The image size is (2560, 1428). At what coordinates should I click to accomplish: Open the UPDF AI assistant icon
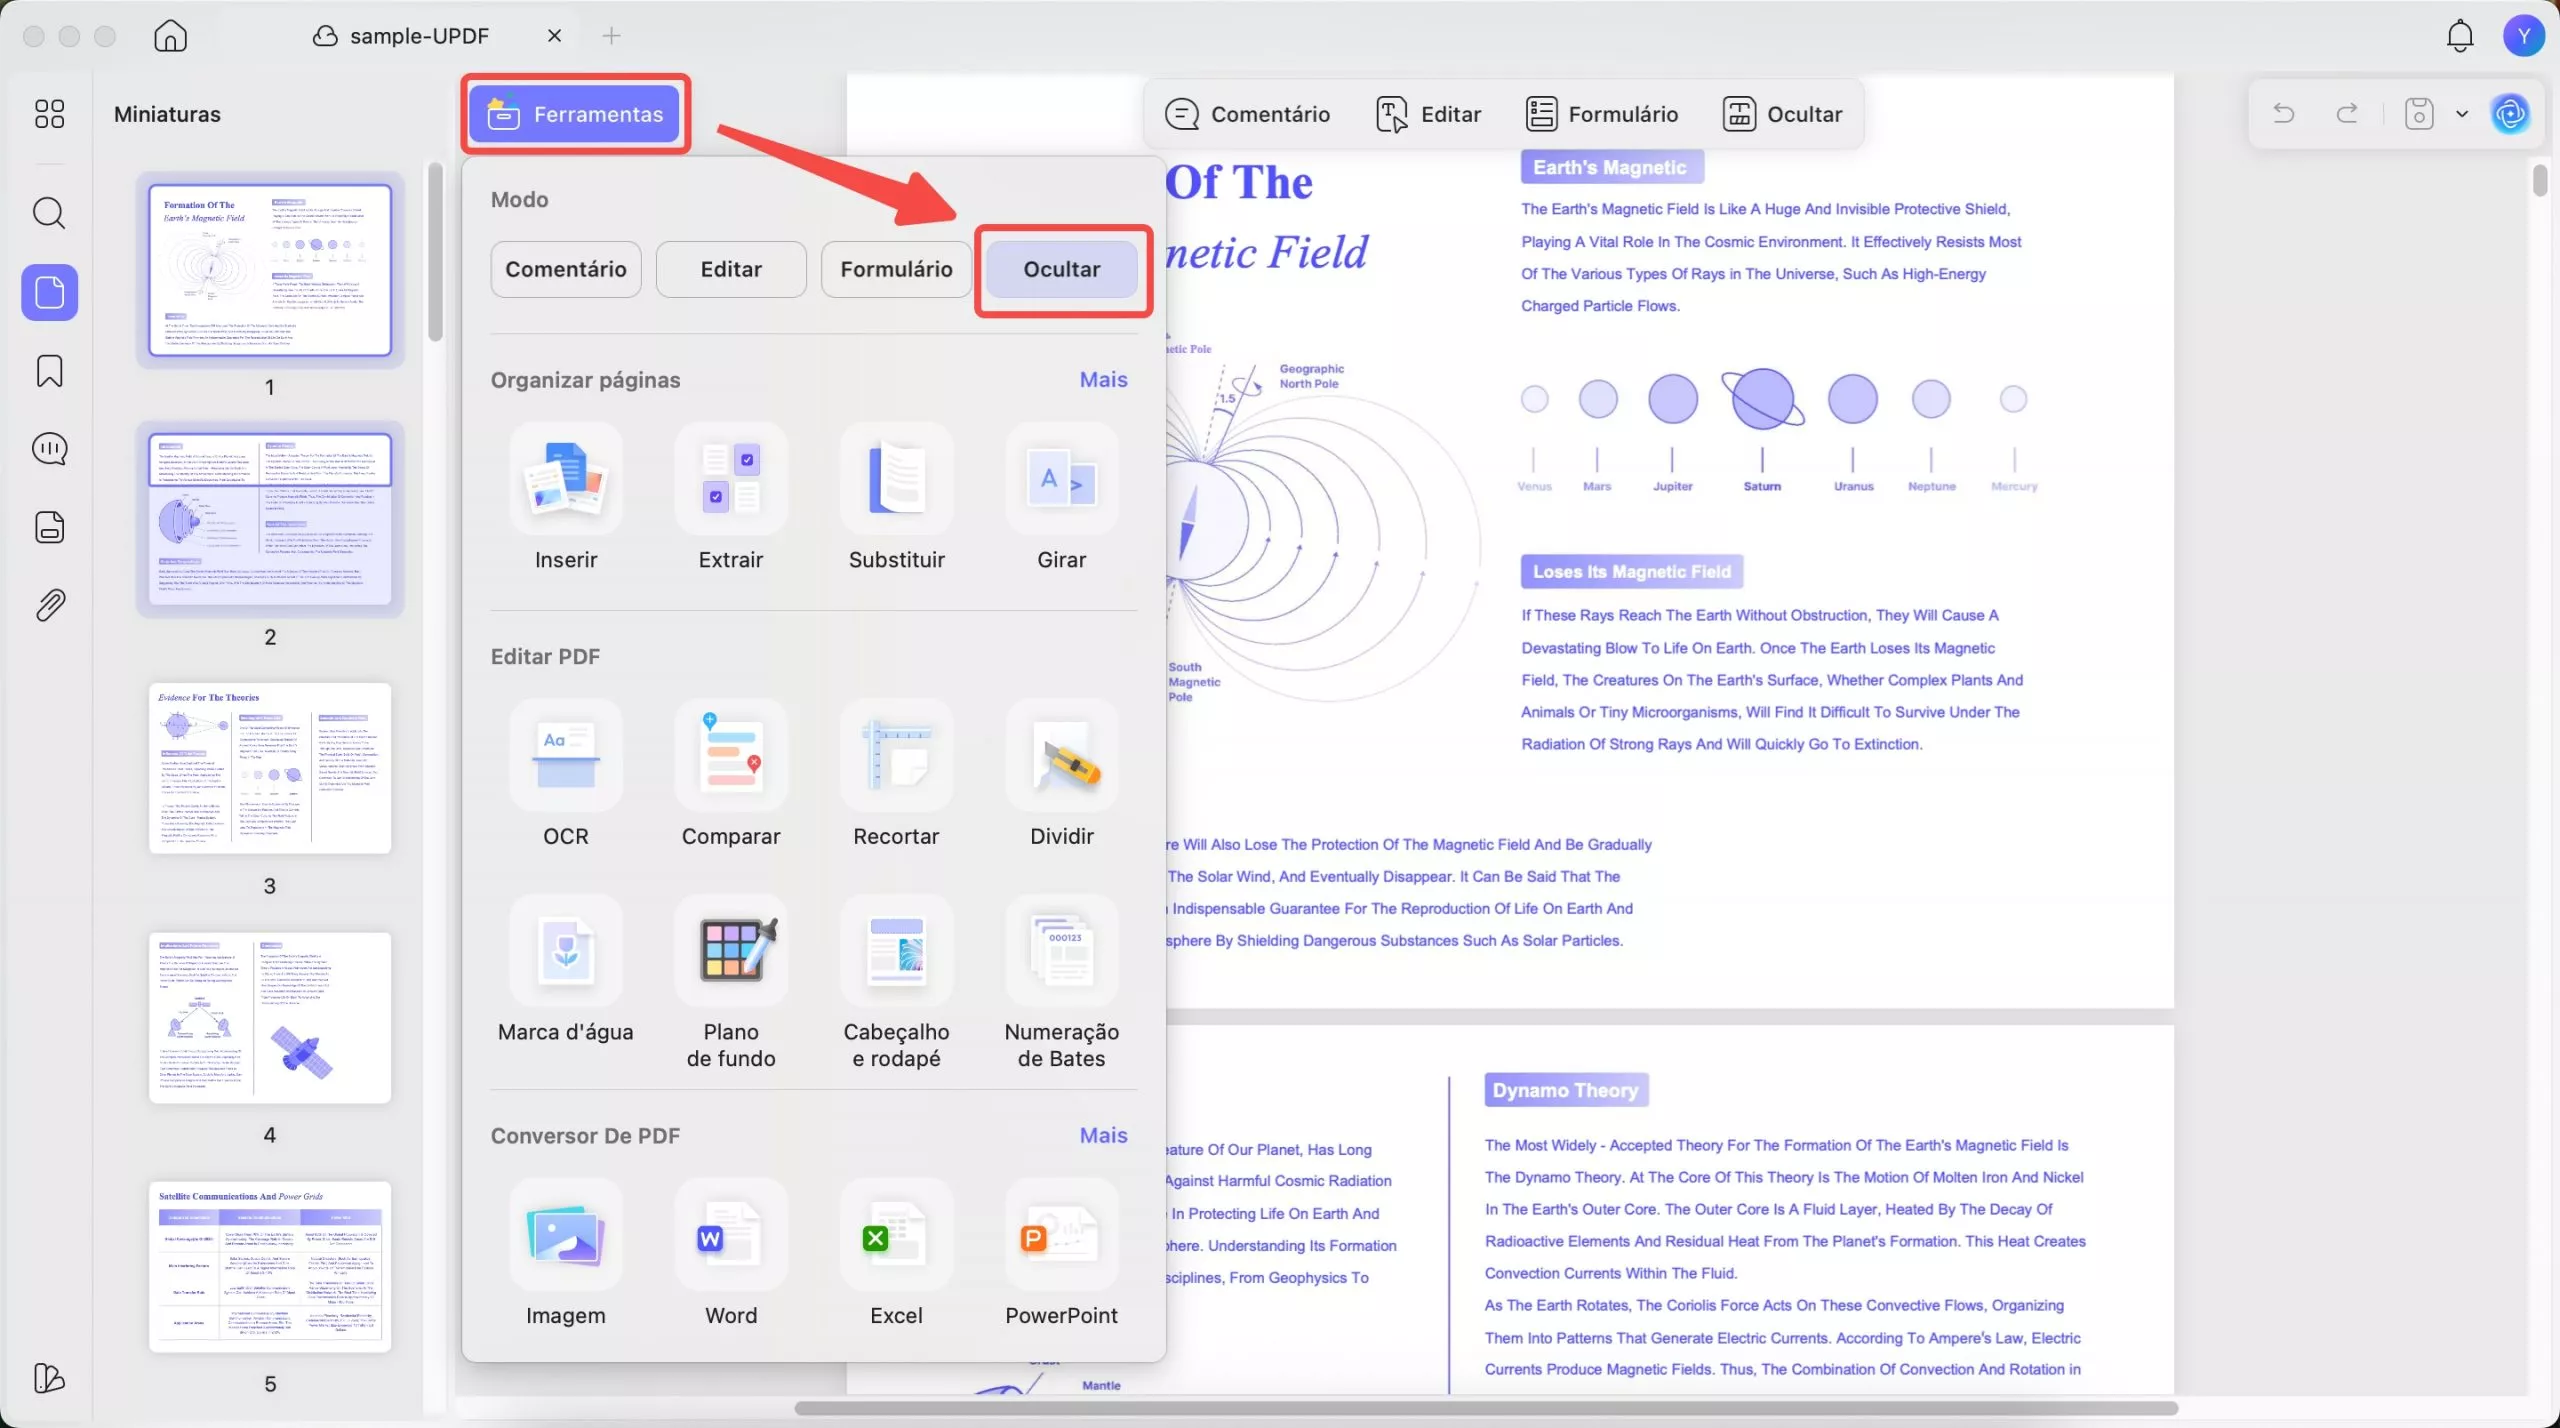coord(2511,113)
